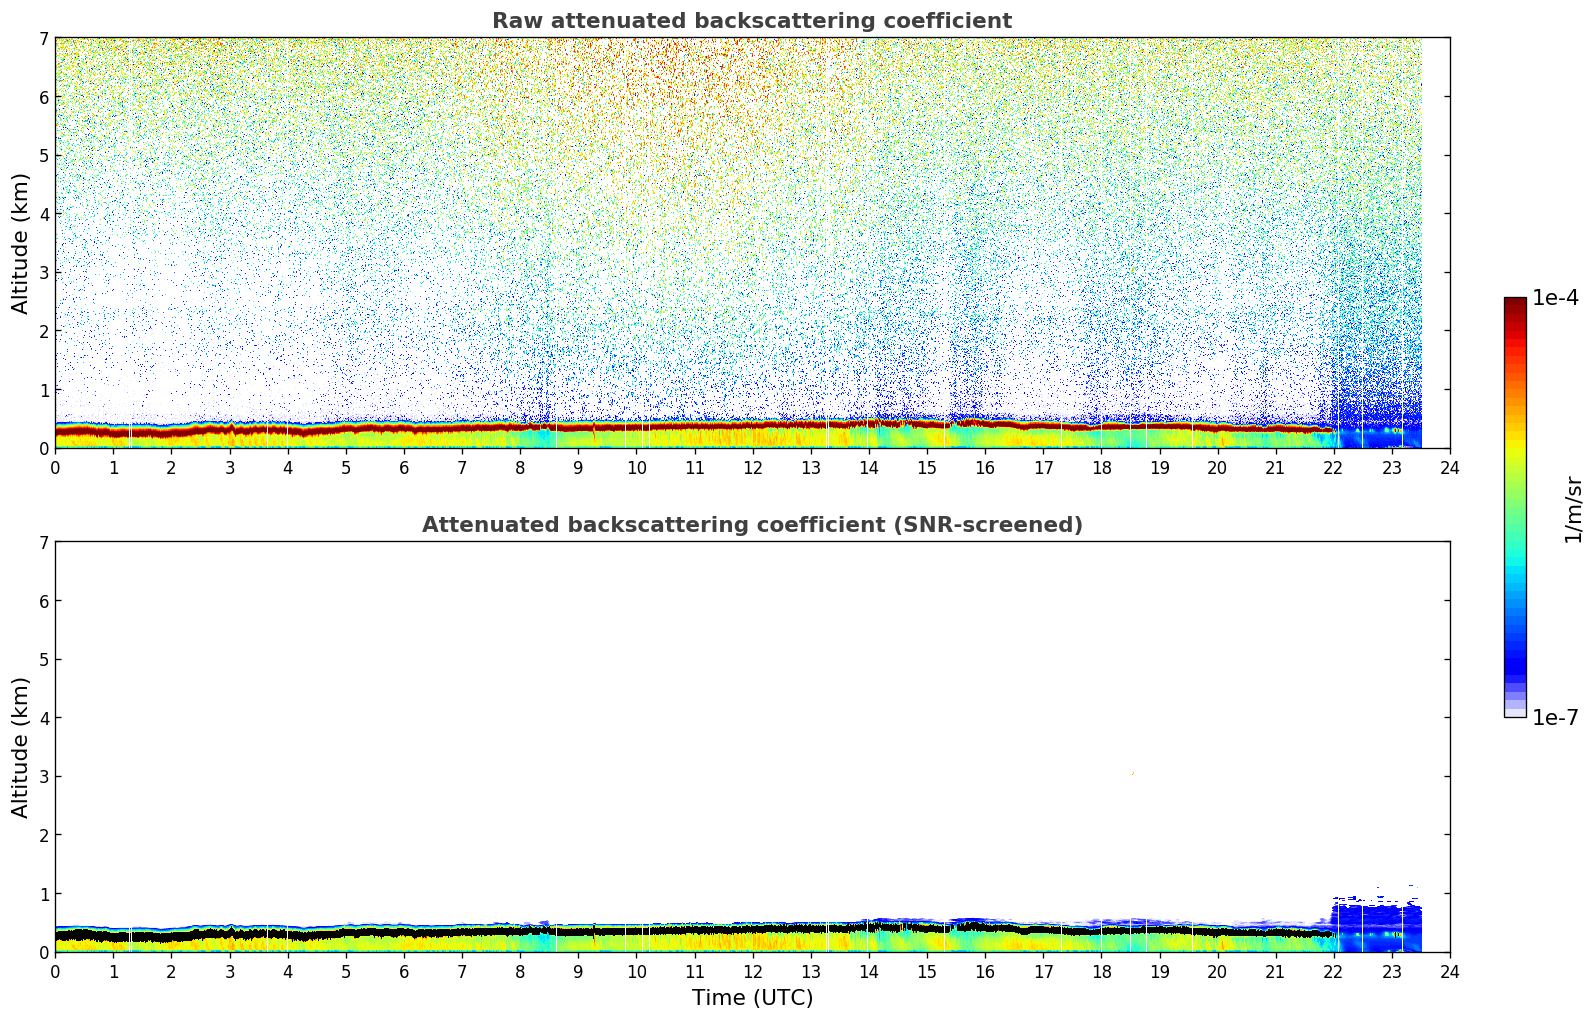Click time tick "15" under the SNR-screened plot
The height and width of the screenshot is (1020, 1595).
click(x=927, y=971)
